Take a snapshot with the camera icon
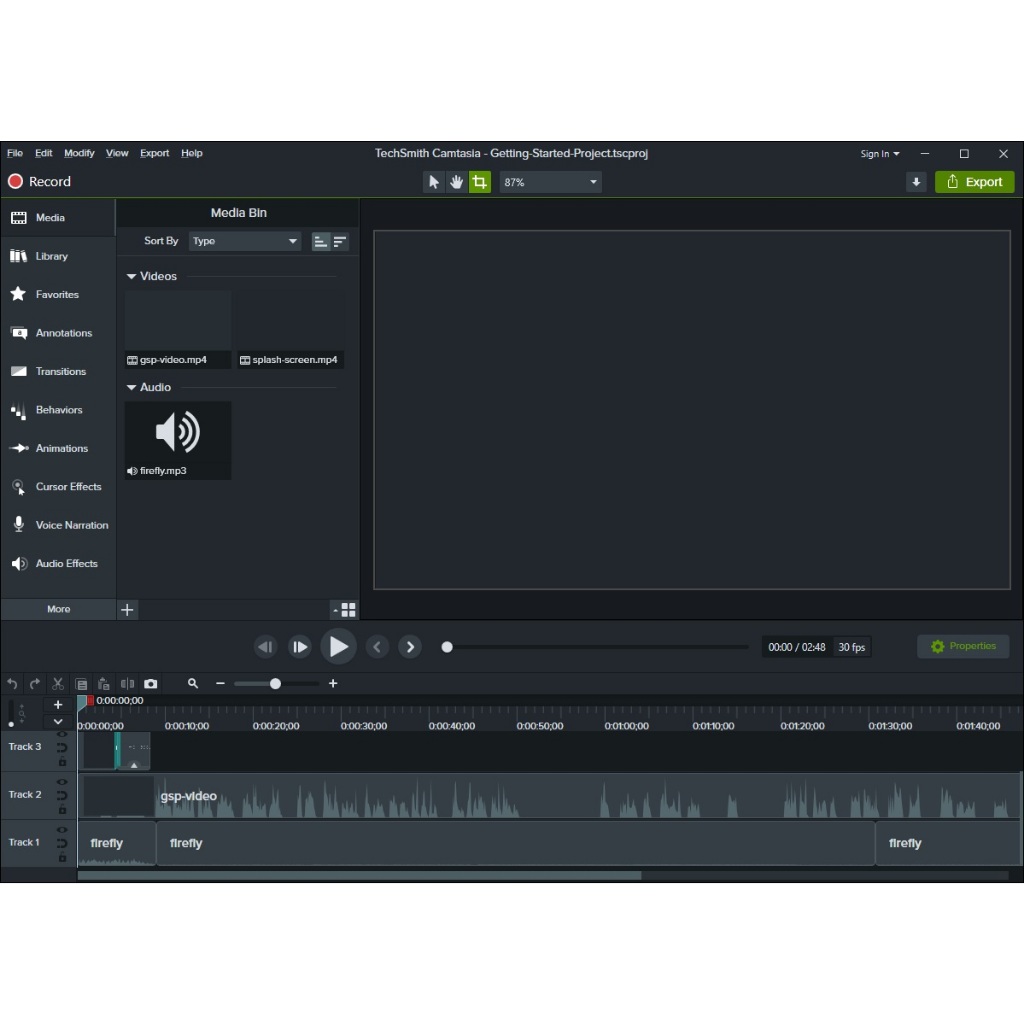1024x1024 pixels. 150,684
